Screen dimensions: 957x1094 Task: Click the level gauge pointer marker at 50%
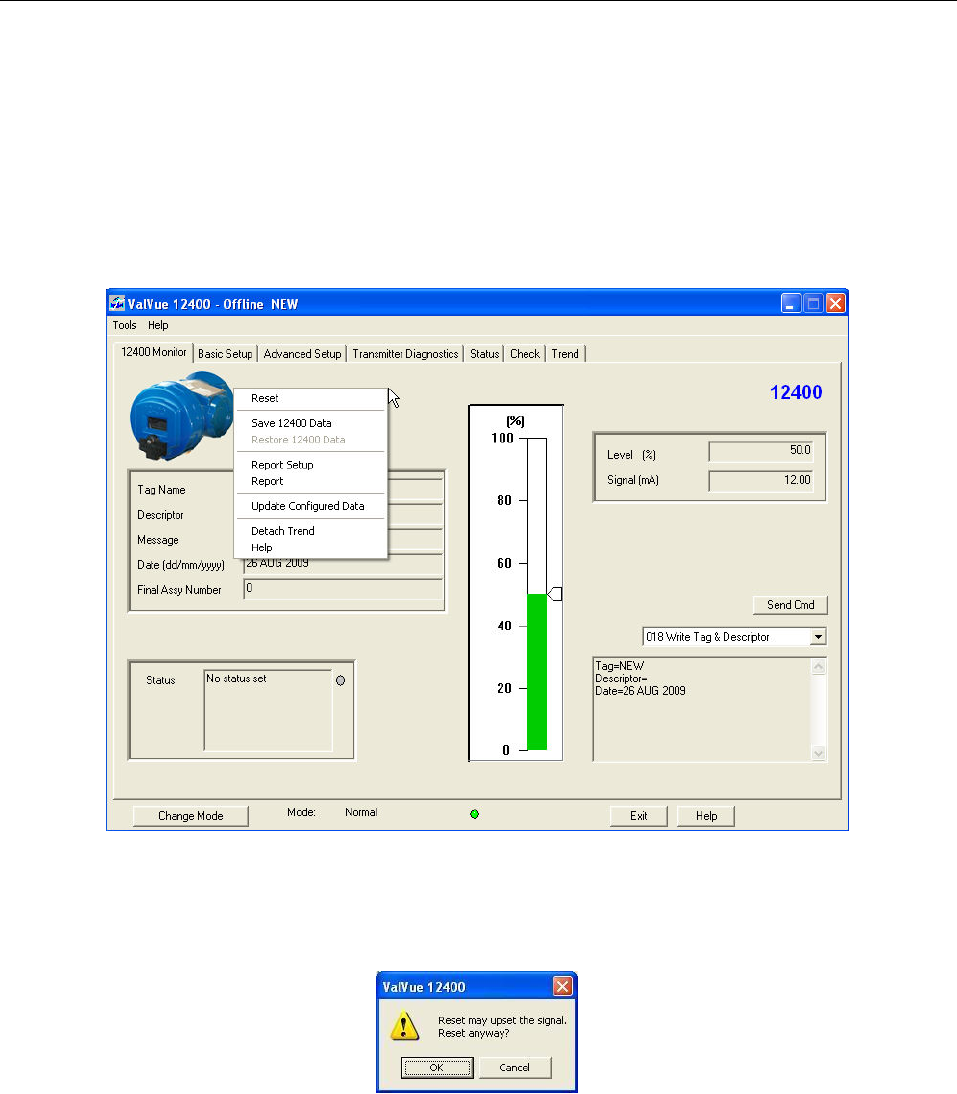[555, 594]
